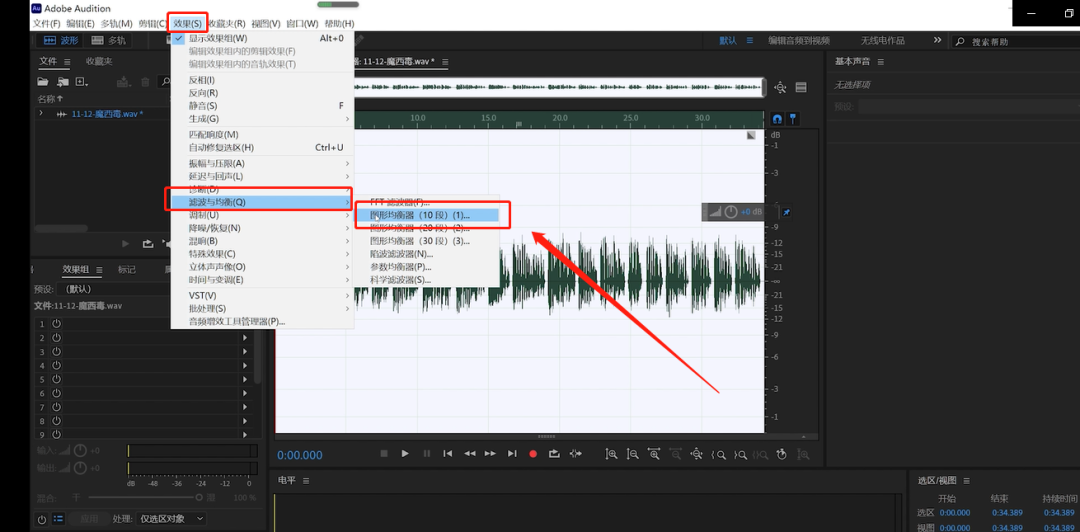Open the 仅选区对象 process dropdown

point(171,518)
